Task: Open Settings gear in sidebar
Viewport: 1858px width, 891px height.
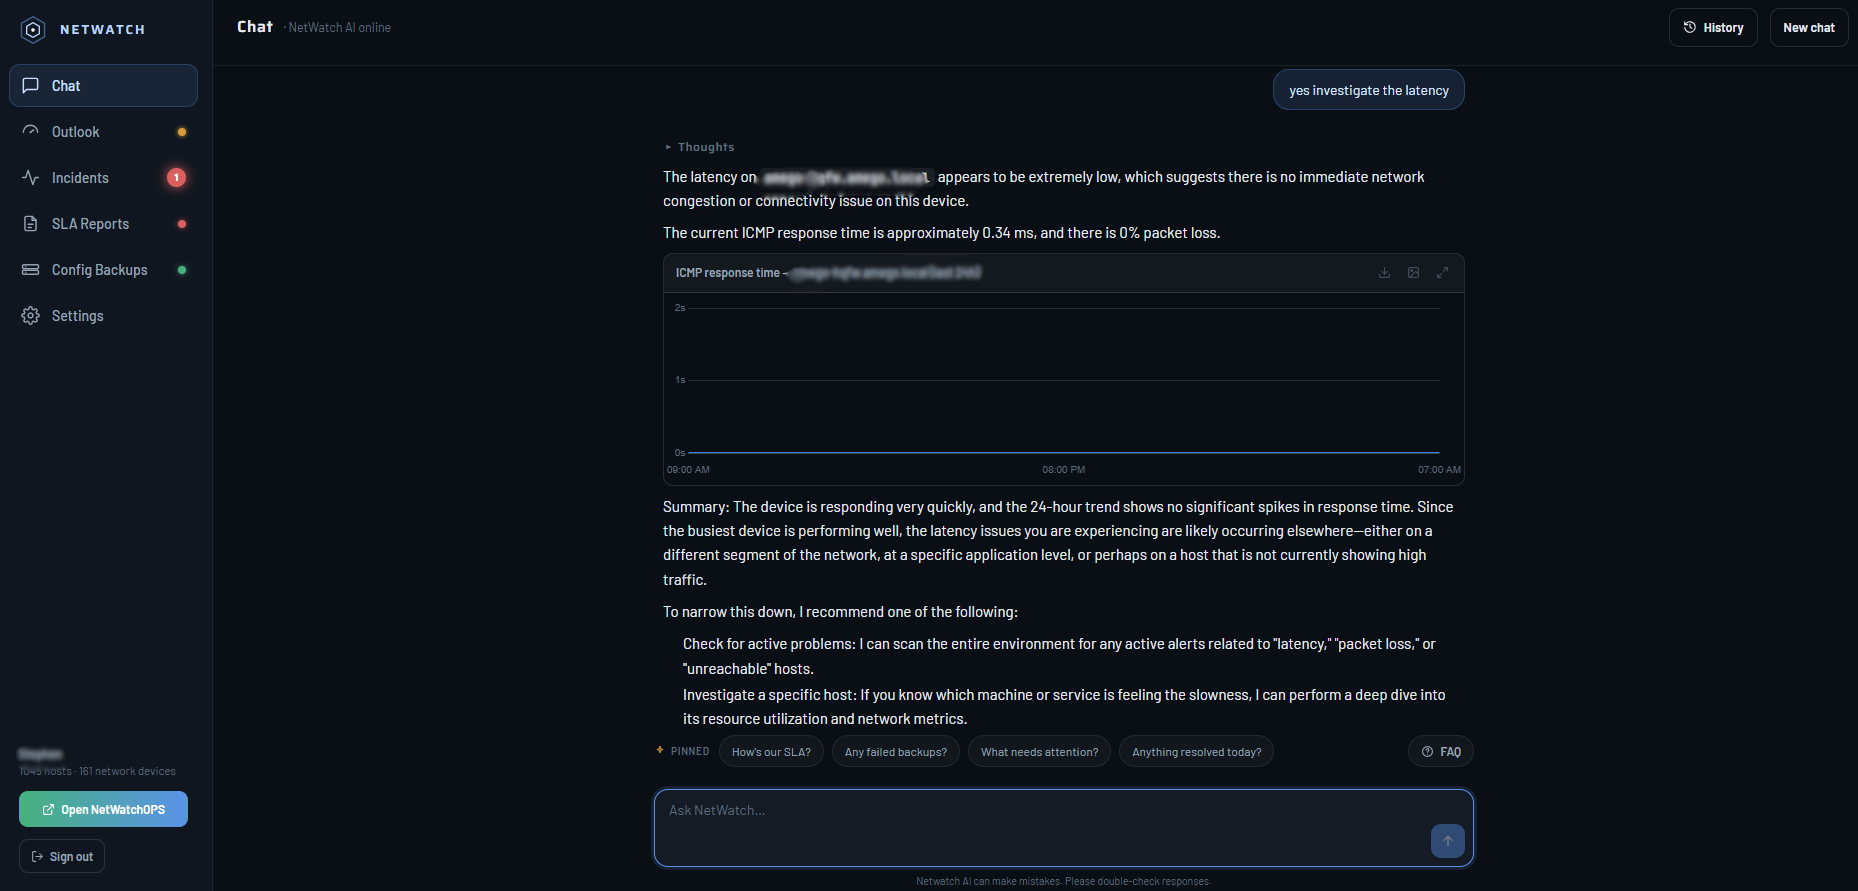Action: click(31, 316)
